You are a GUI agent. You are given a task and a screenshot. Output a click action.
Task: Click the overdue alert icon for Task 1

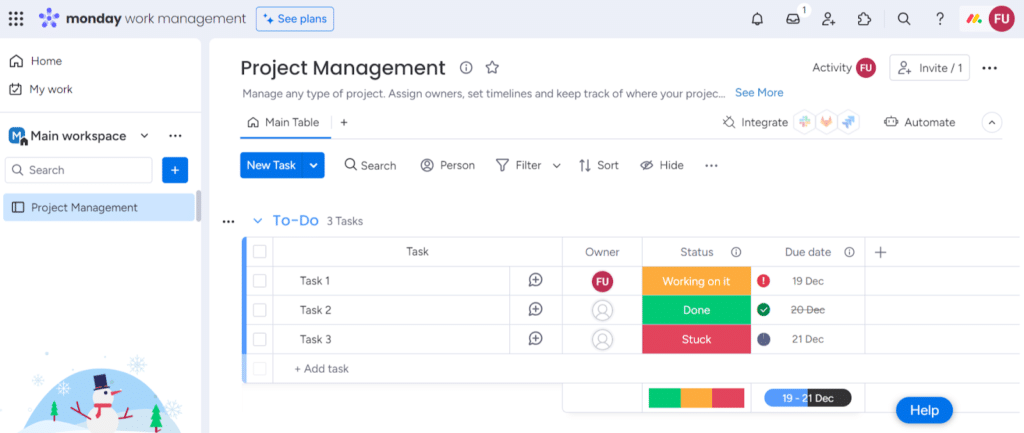763,281
